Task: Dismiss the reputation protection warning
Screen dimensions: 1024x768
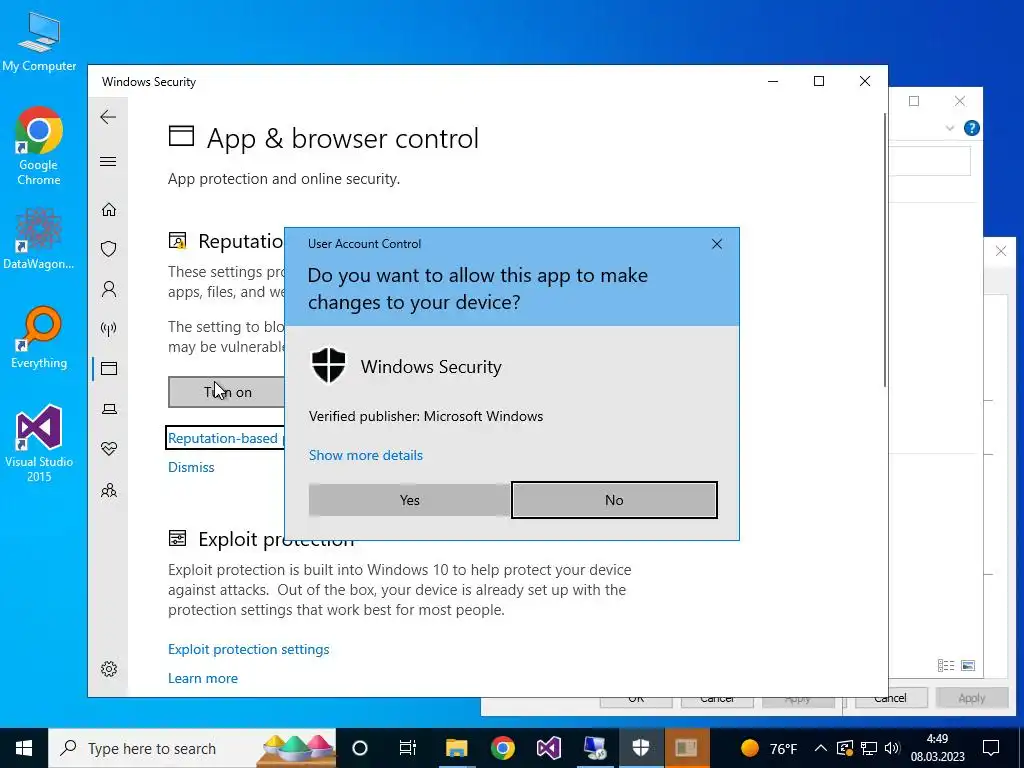Action: 191,467
